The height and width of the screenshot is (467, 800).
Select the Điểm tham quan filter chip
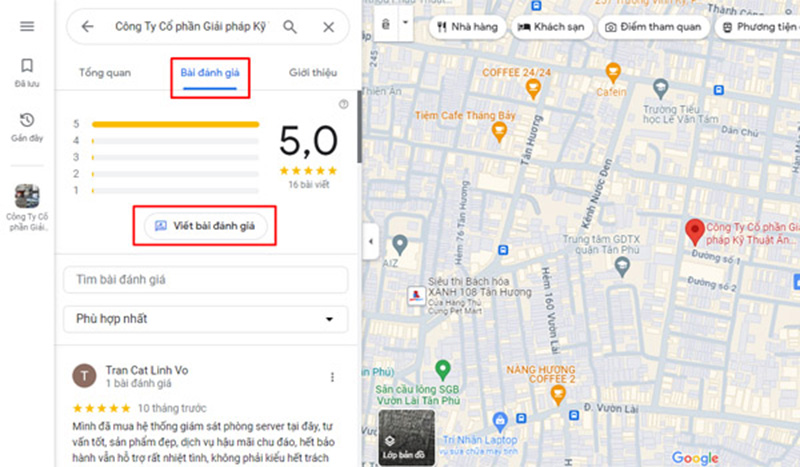tap(654, 27)
